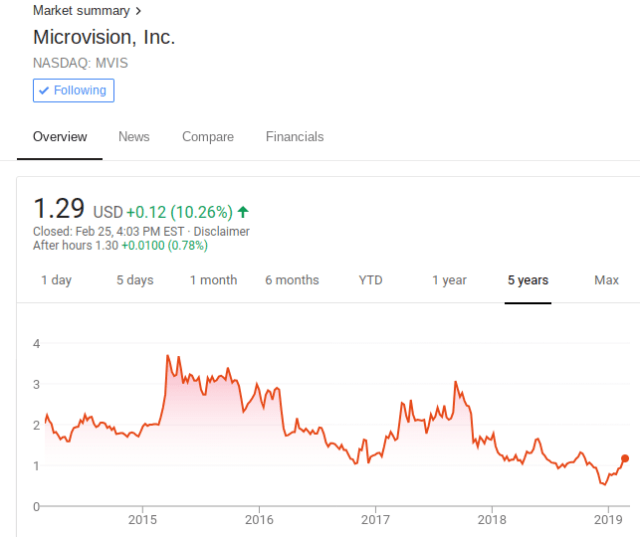The height and width of the screenshot is (537, 640).
Task: Toggle the Following button for Microvision
Action: tap(74, 90)
